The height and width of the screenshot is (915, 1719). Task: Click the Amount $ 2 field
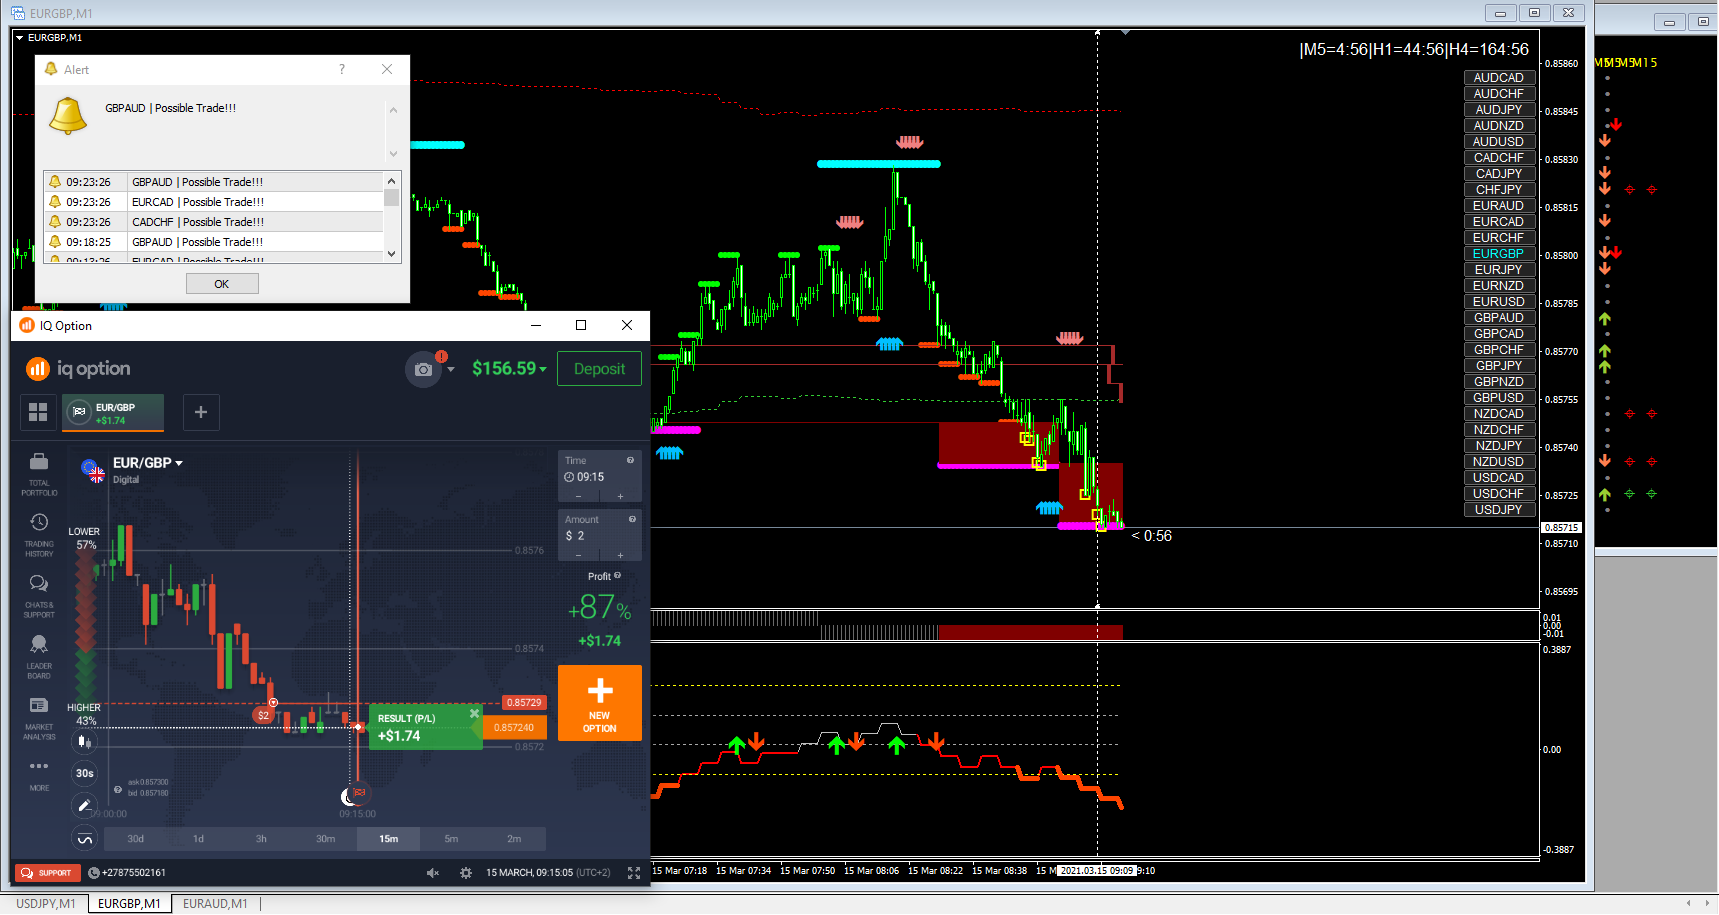tap(600, 536)
